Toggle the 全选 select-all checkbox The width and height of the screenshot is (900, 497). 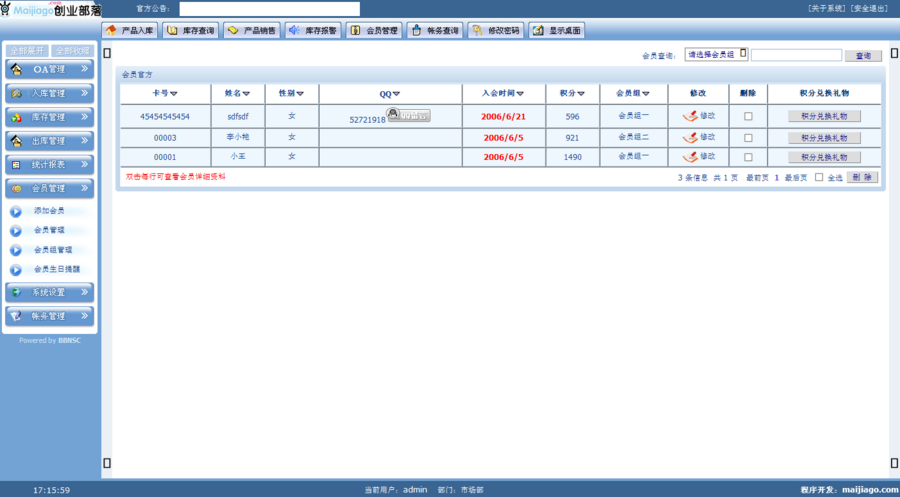[x=819, y=177]
